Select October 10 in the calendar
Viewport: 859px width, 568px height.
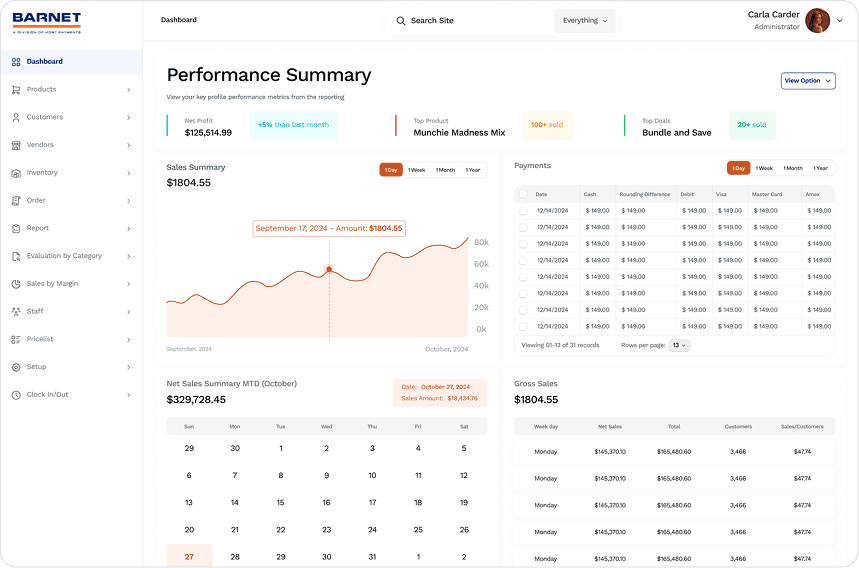point(372,475)
